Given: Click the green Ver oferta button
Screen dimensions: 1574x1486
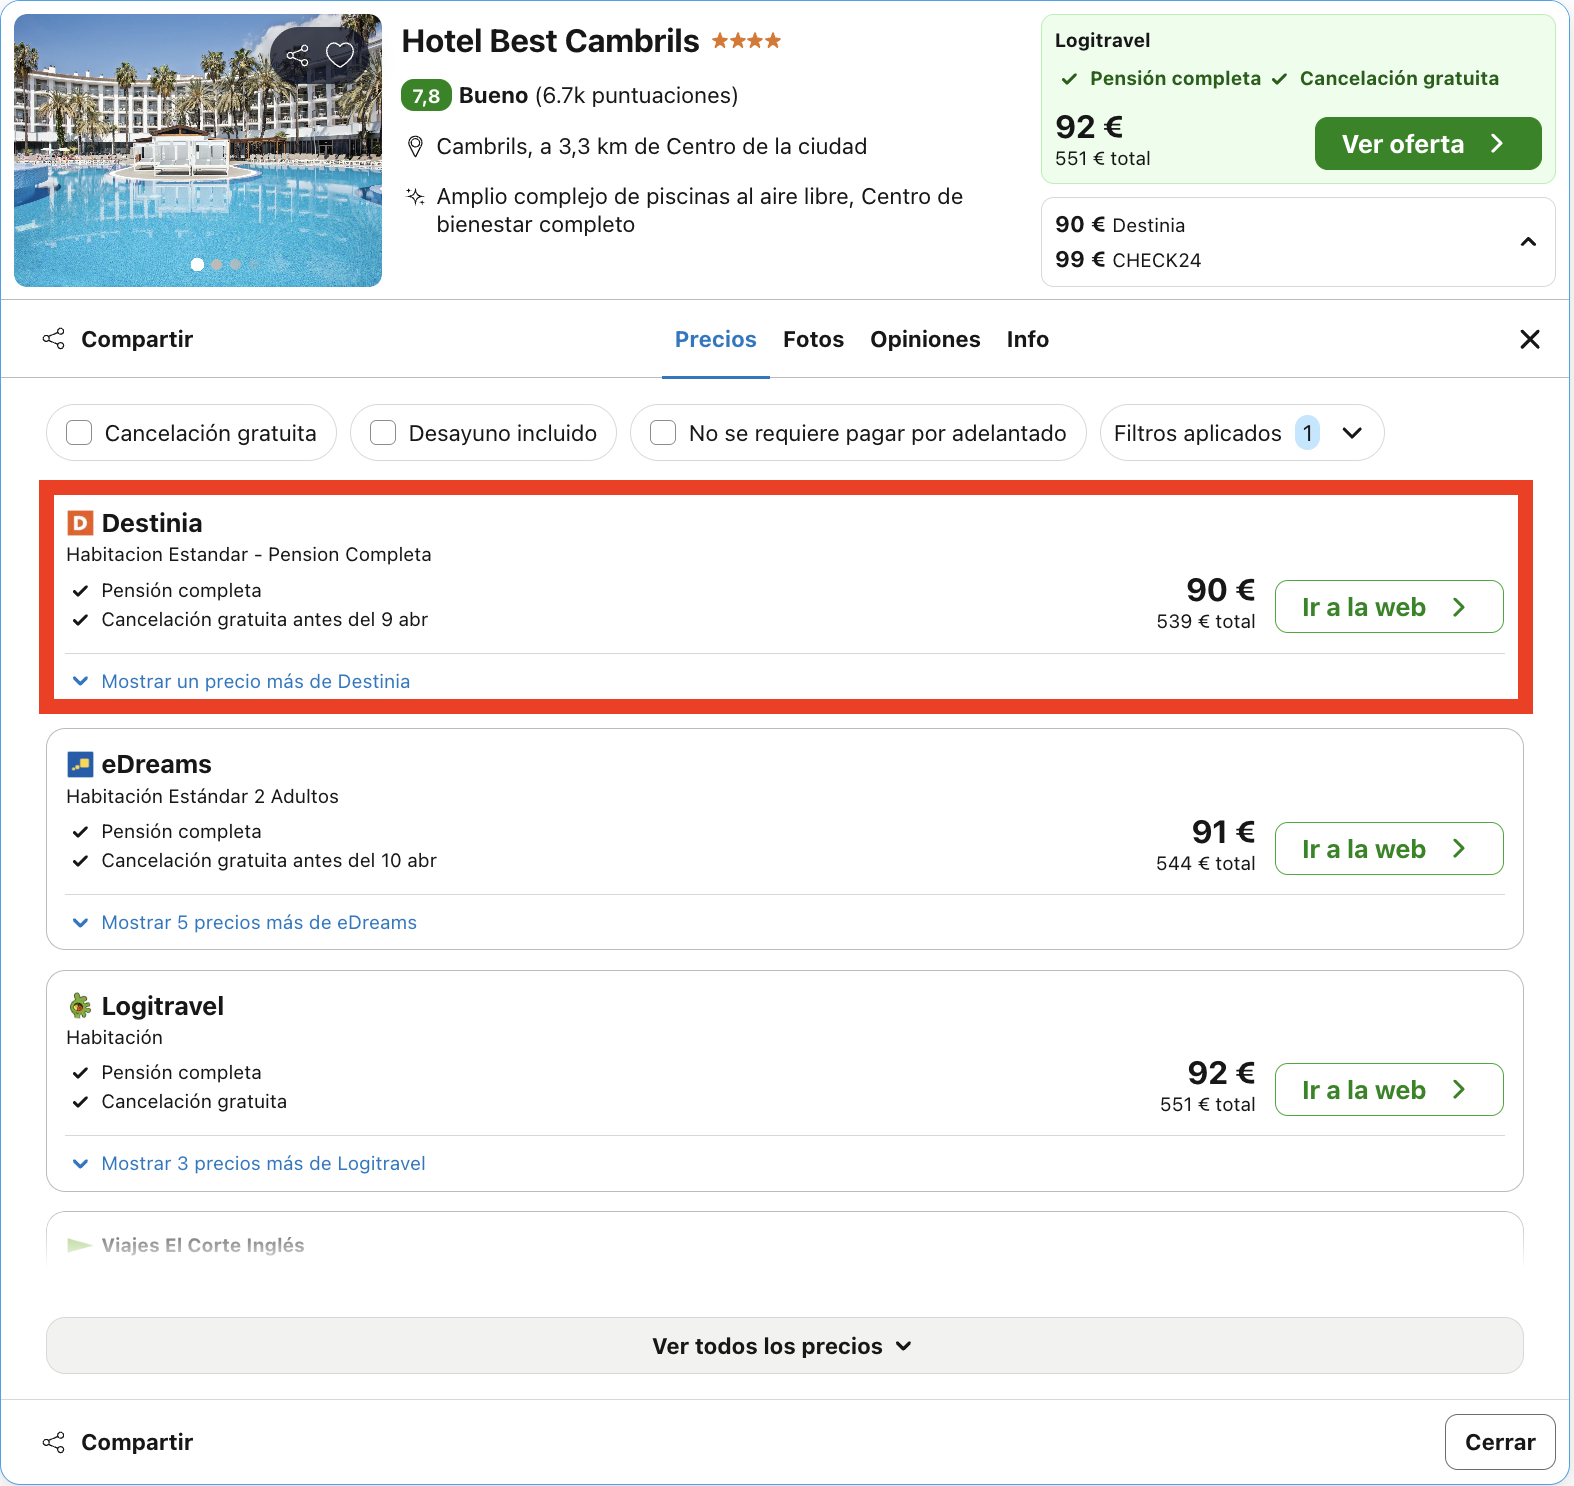Looking at the screenshot, I should tap(1428, 144).
